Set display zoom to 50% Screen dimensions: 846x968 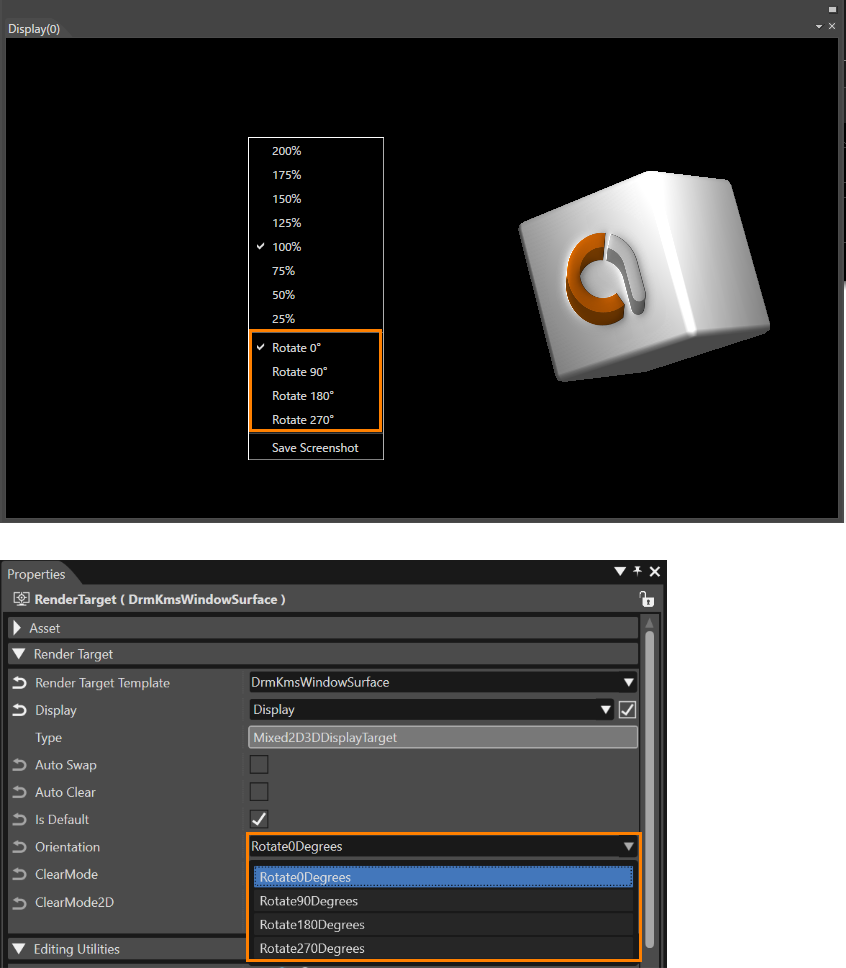316,295
